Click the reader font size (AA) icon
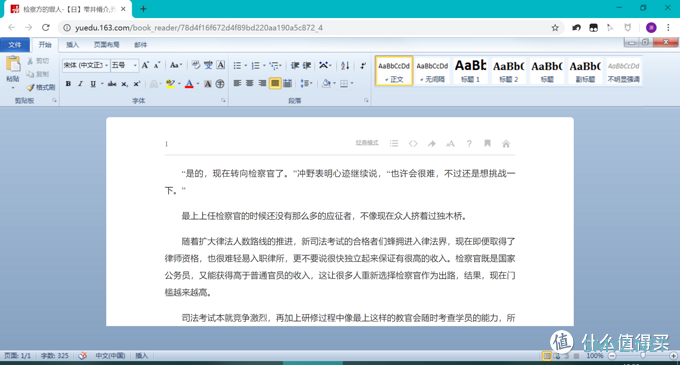The width and height of the screenshot is (680, 365). [x=450, y=143]
